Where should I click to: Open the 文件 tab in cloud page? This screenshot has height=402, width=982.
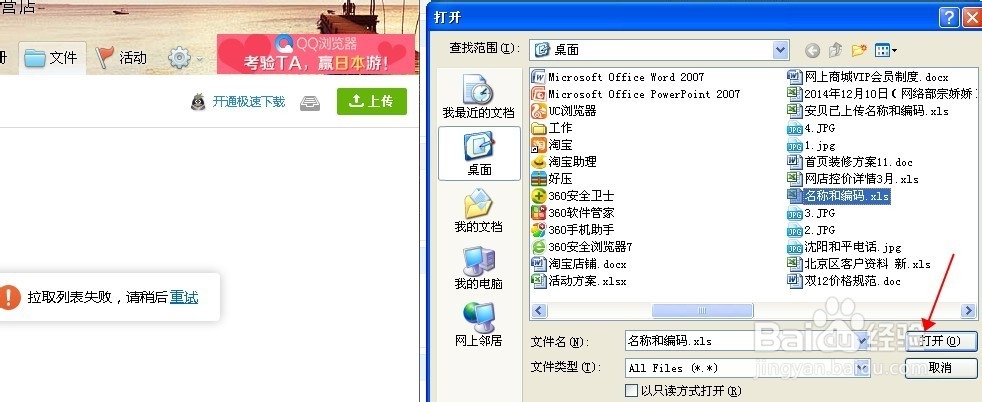point(51,58)
